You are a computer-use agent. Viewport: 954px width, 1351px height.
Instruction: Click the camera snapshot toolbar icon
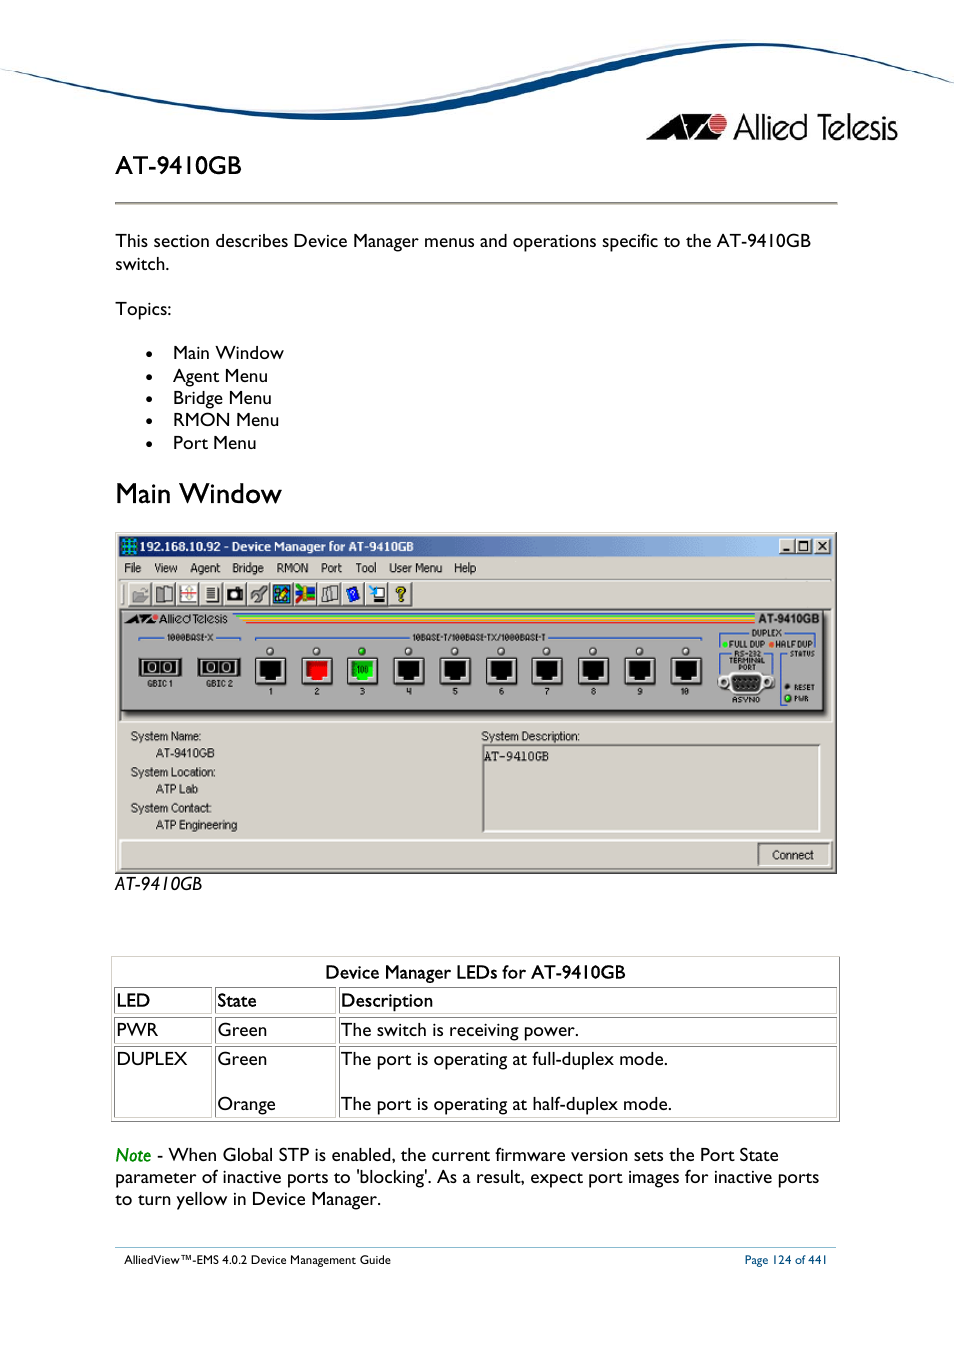(235, 594)
